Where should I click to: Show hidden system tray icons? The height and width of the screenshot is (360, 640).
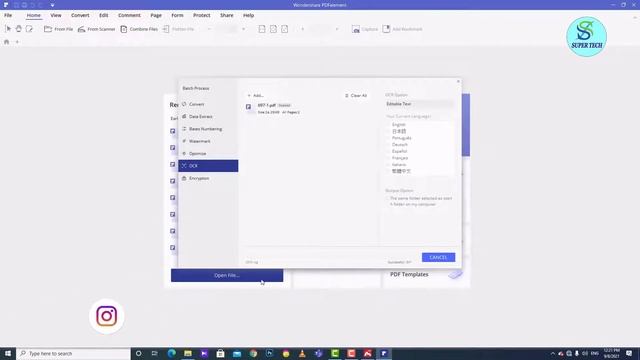coord(553,353)
